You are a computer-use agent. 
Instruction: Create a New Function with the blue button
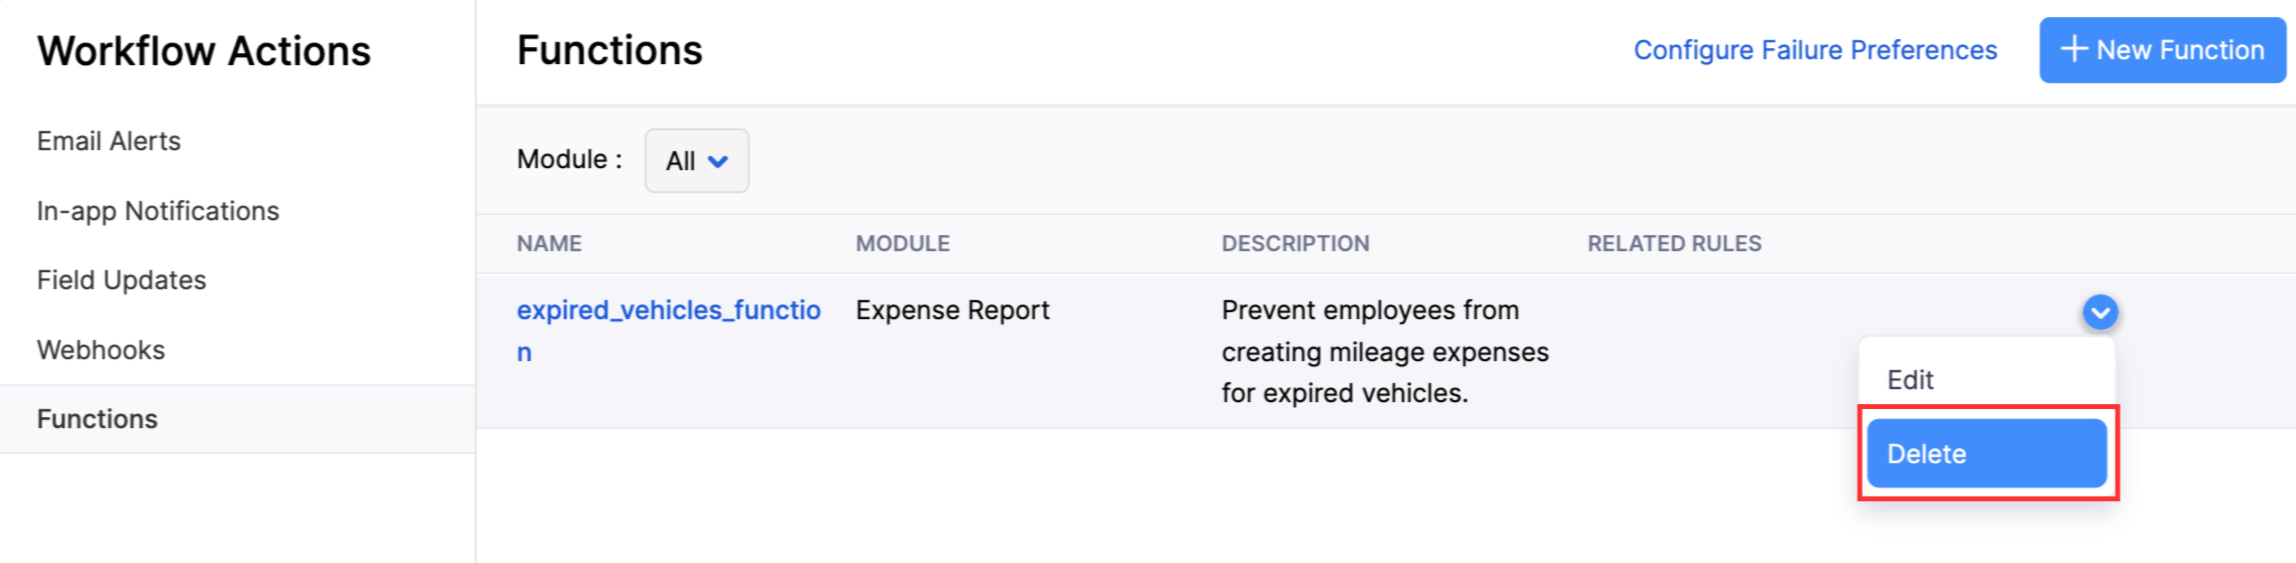[x=2162, y=50]
